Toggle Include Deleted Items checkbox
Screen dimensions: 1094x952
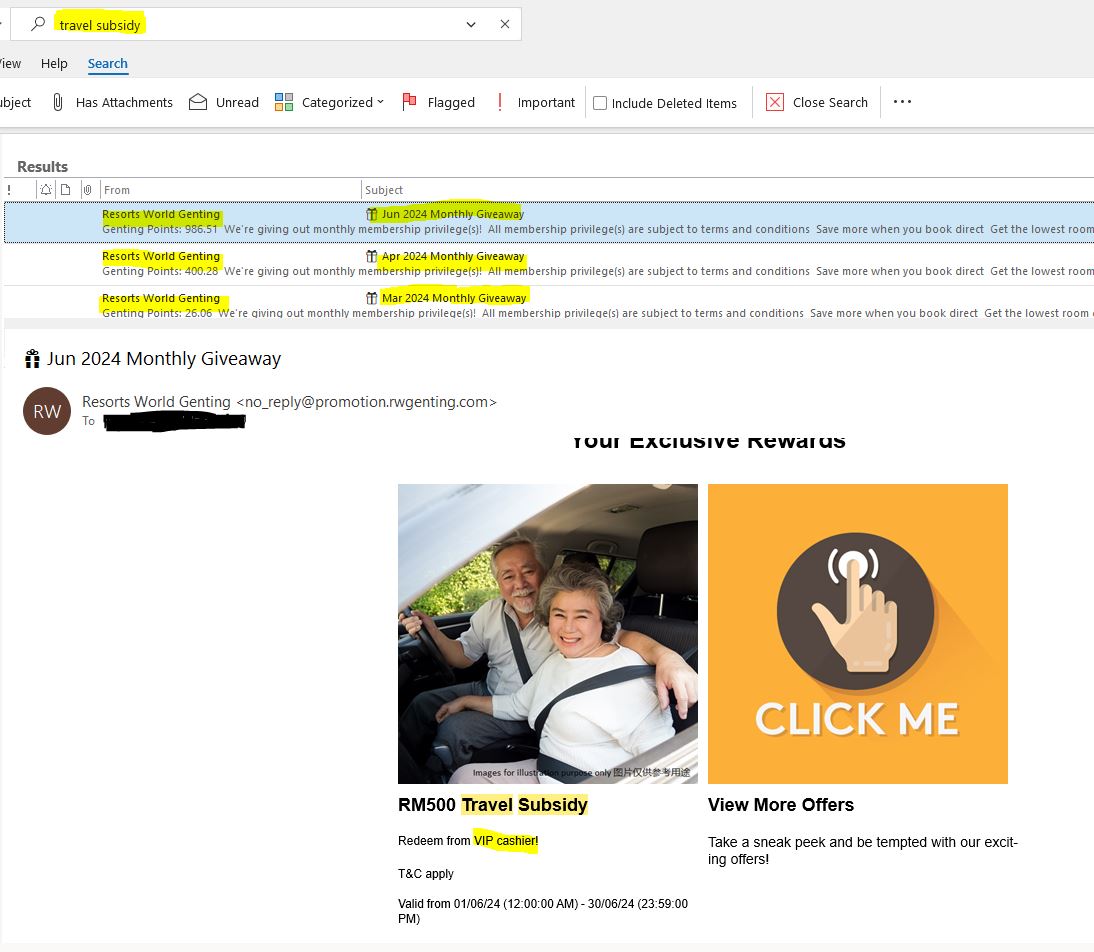click(x=599, y=103)
